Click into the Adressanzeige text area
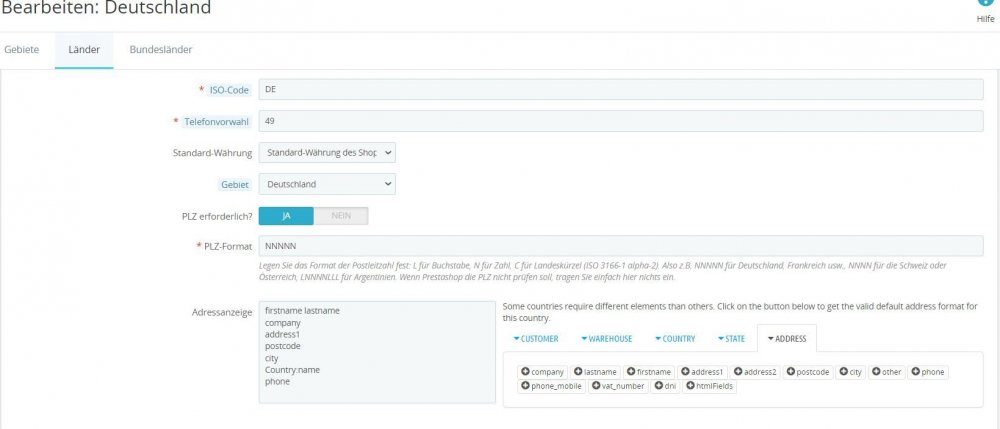 pyautogui.click(x=377, y=353)
